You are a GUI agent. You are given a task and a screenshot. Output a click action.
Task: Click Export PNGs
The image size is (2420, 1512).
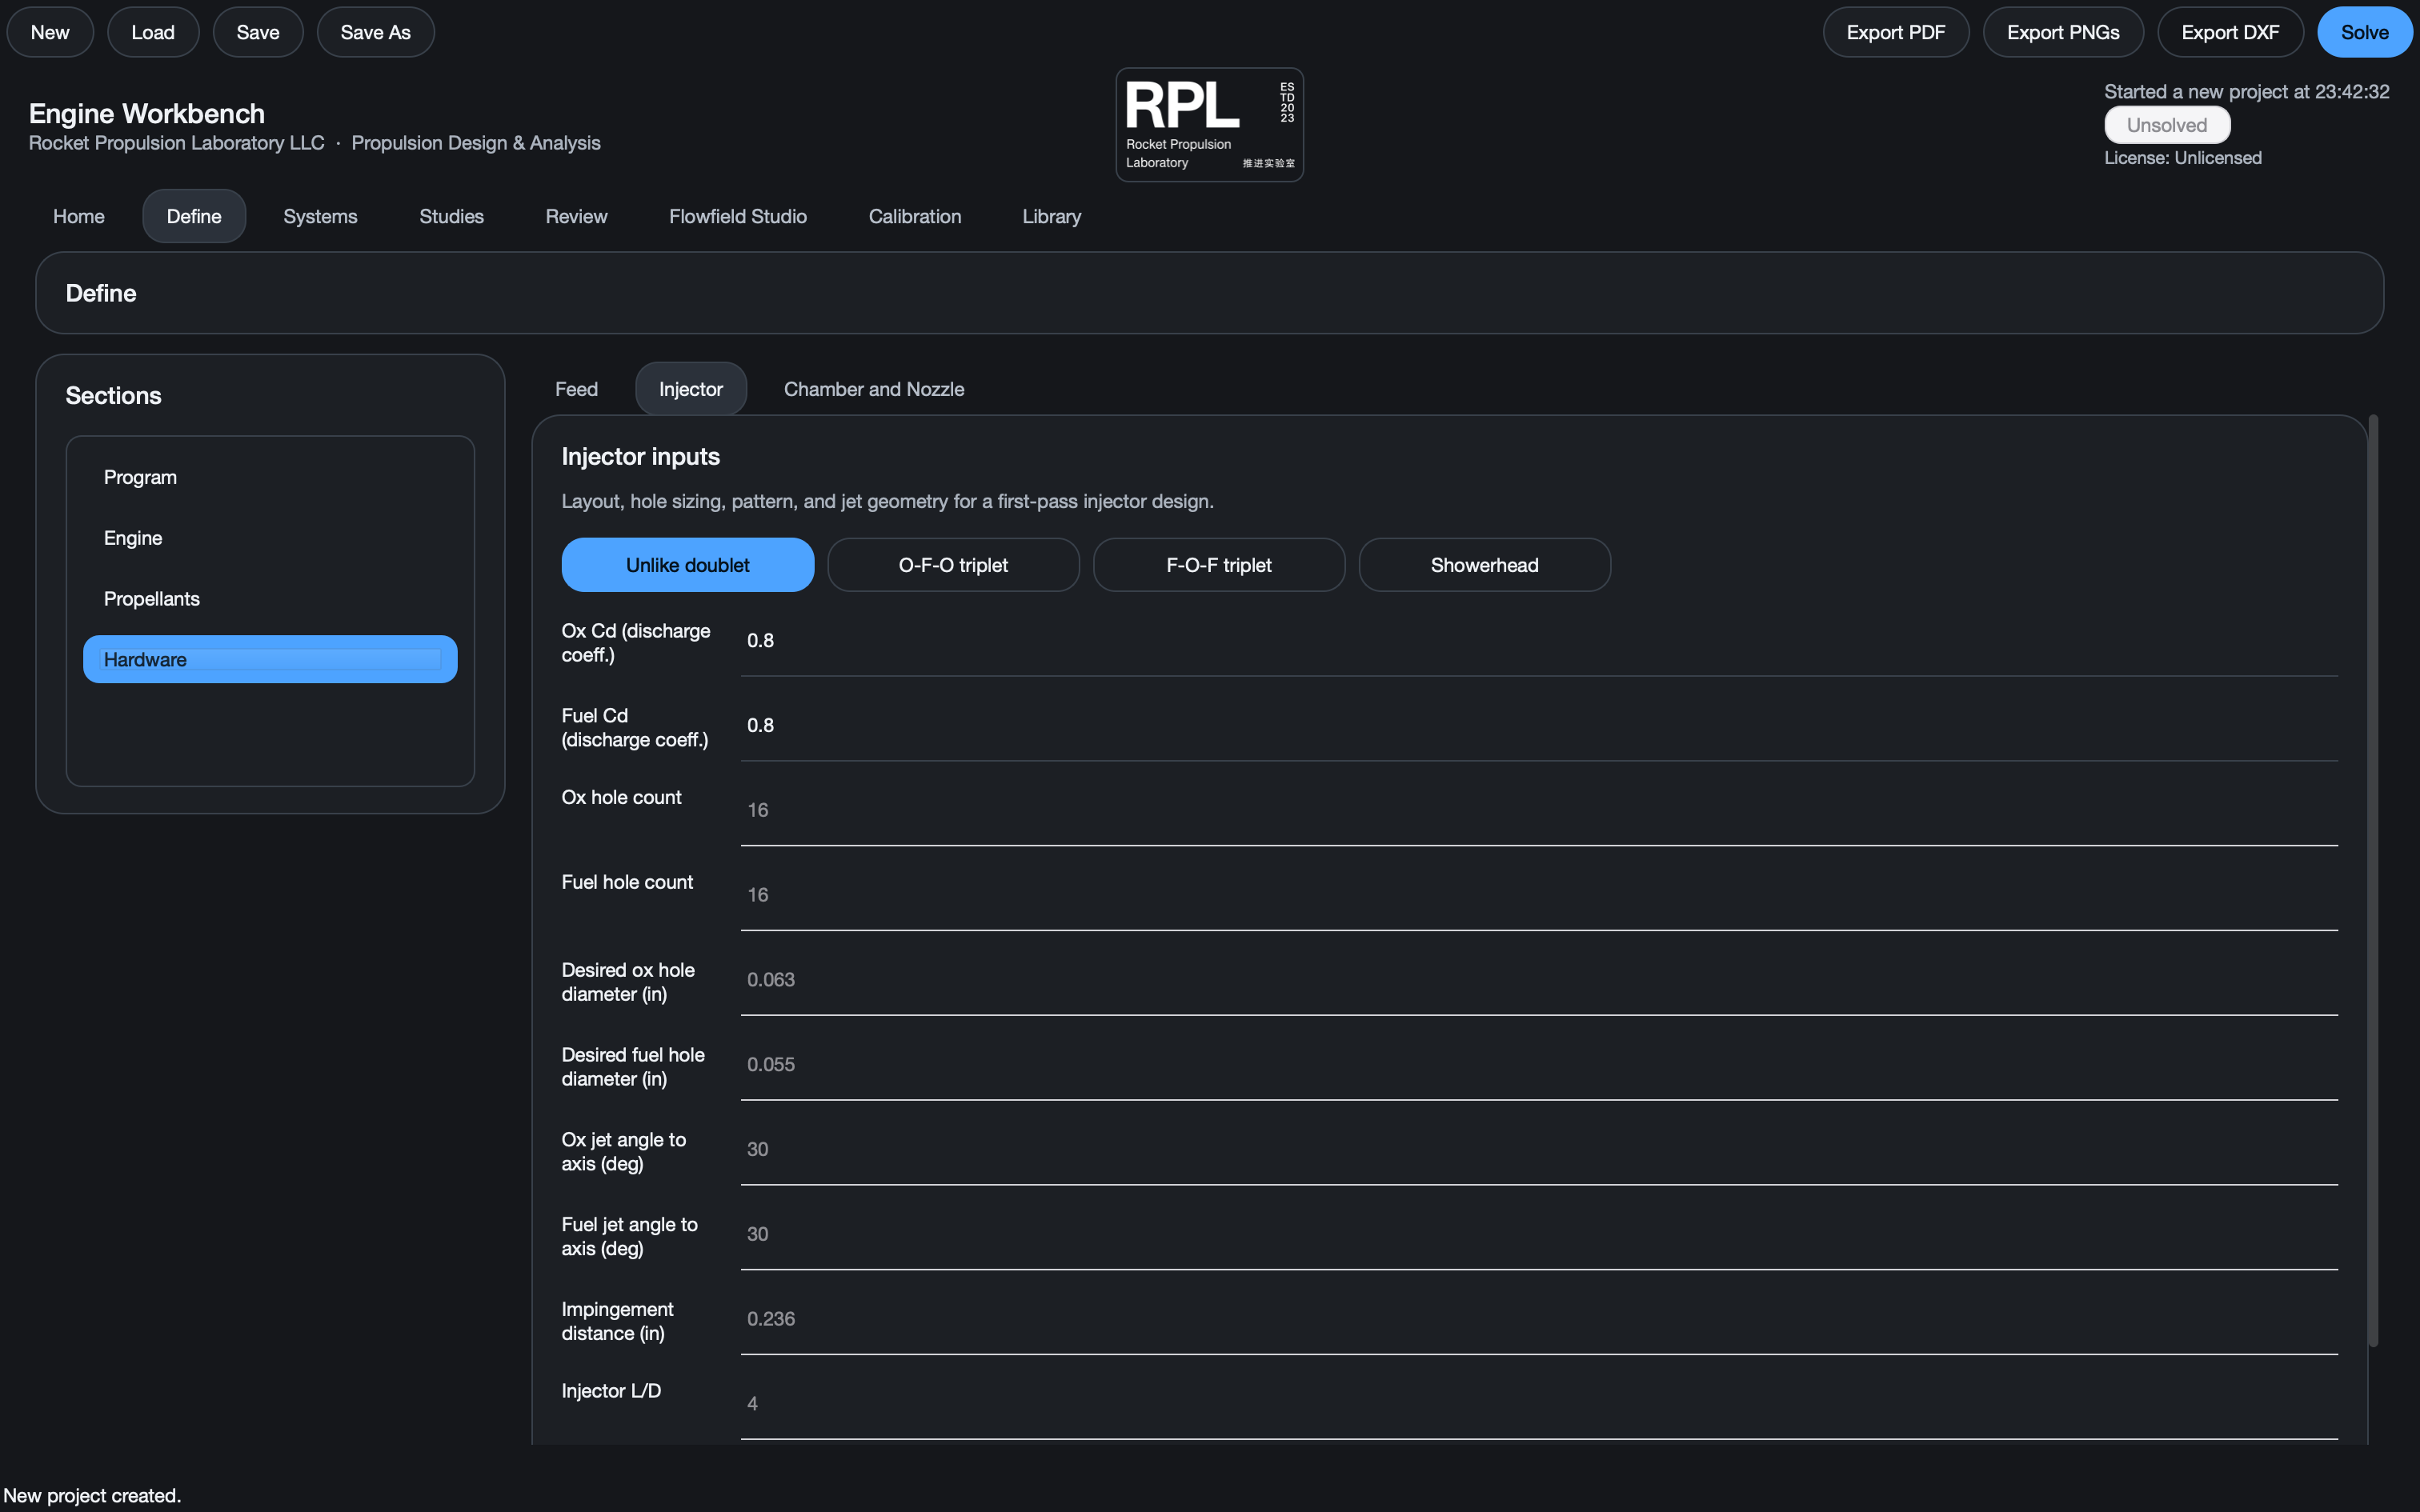[2063, 32]
